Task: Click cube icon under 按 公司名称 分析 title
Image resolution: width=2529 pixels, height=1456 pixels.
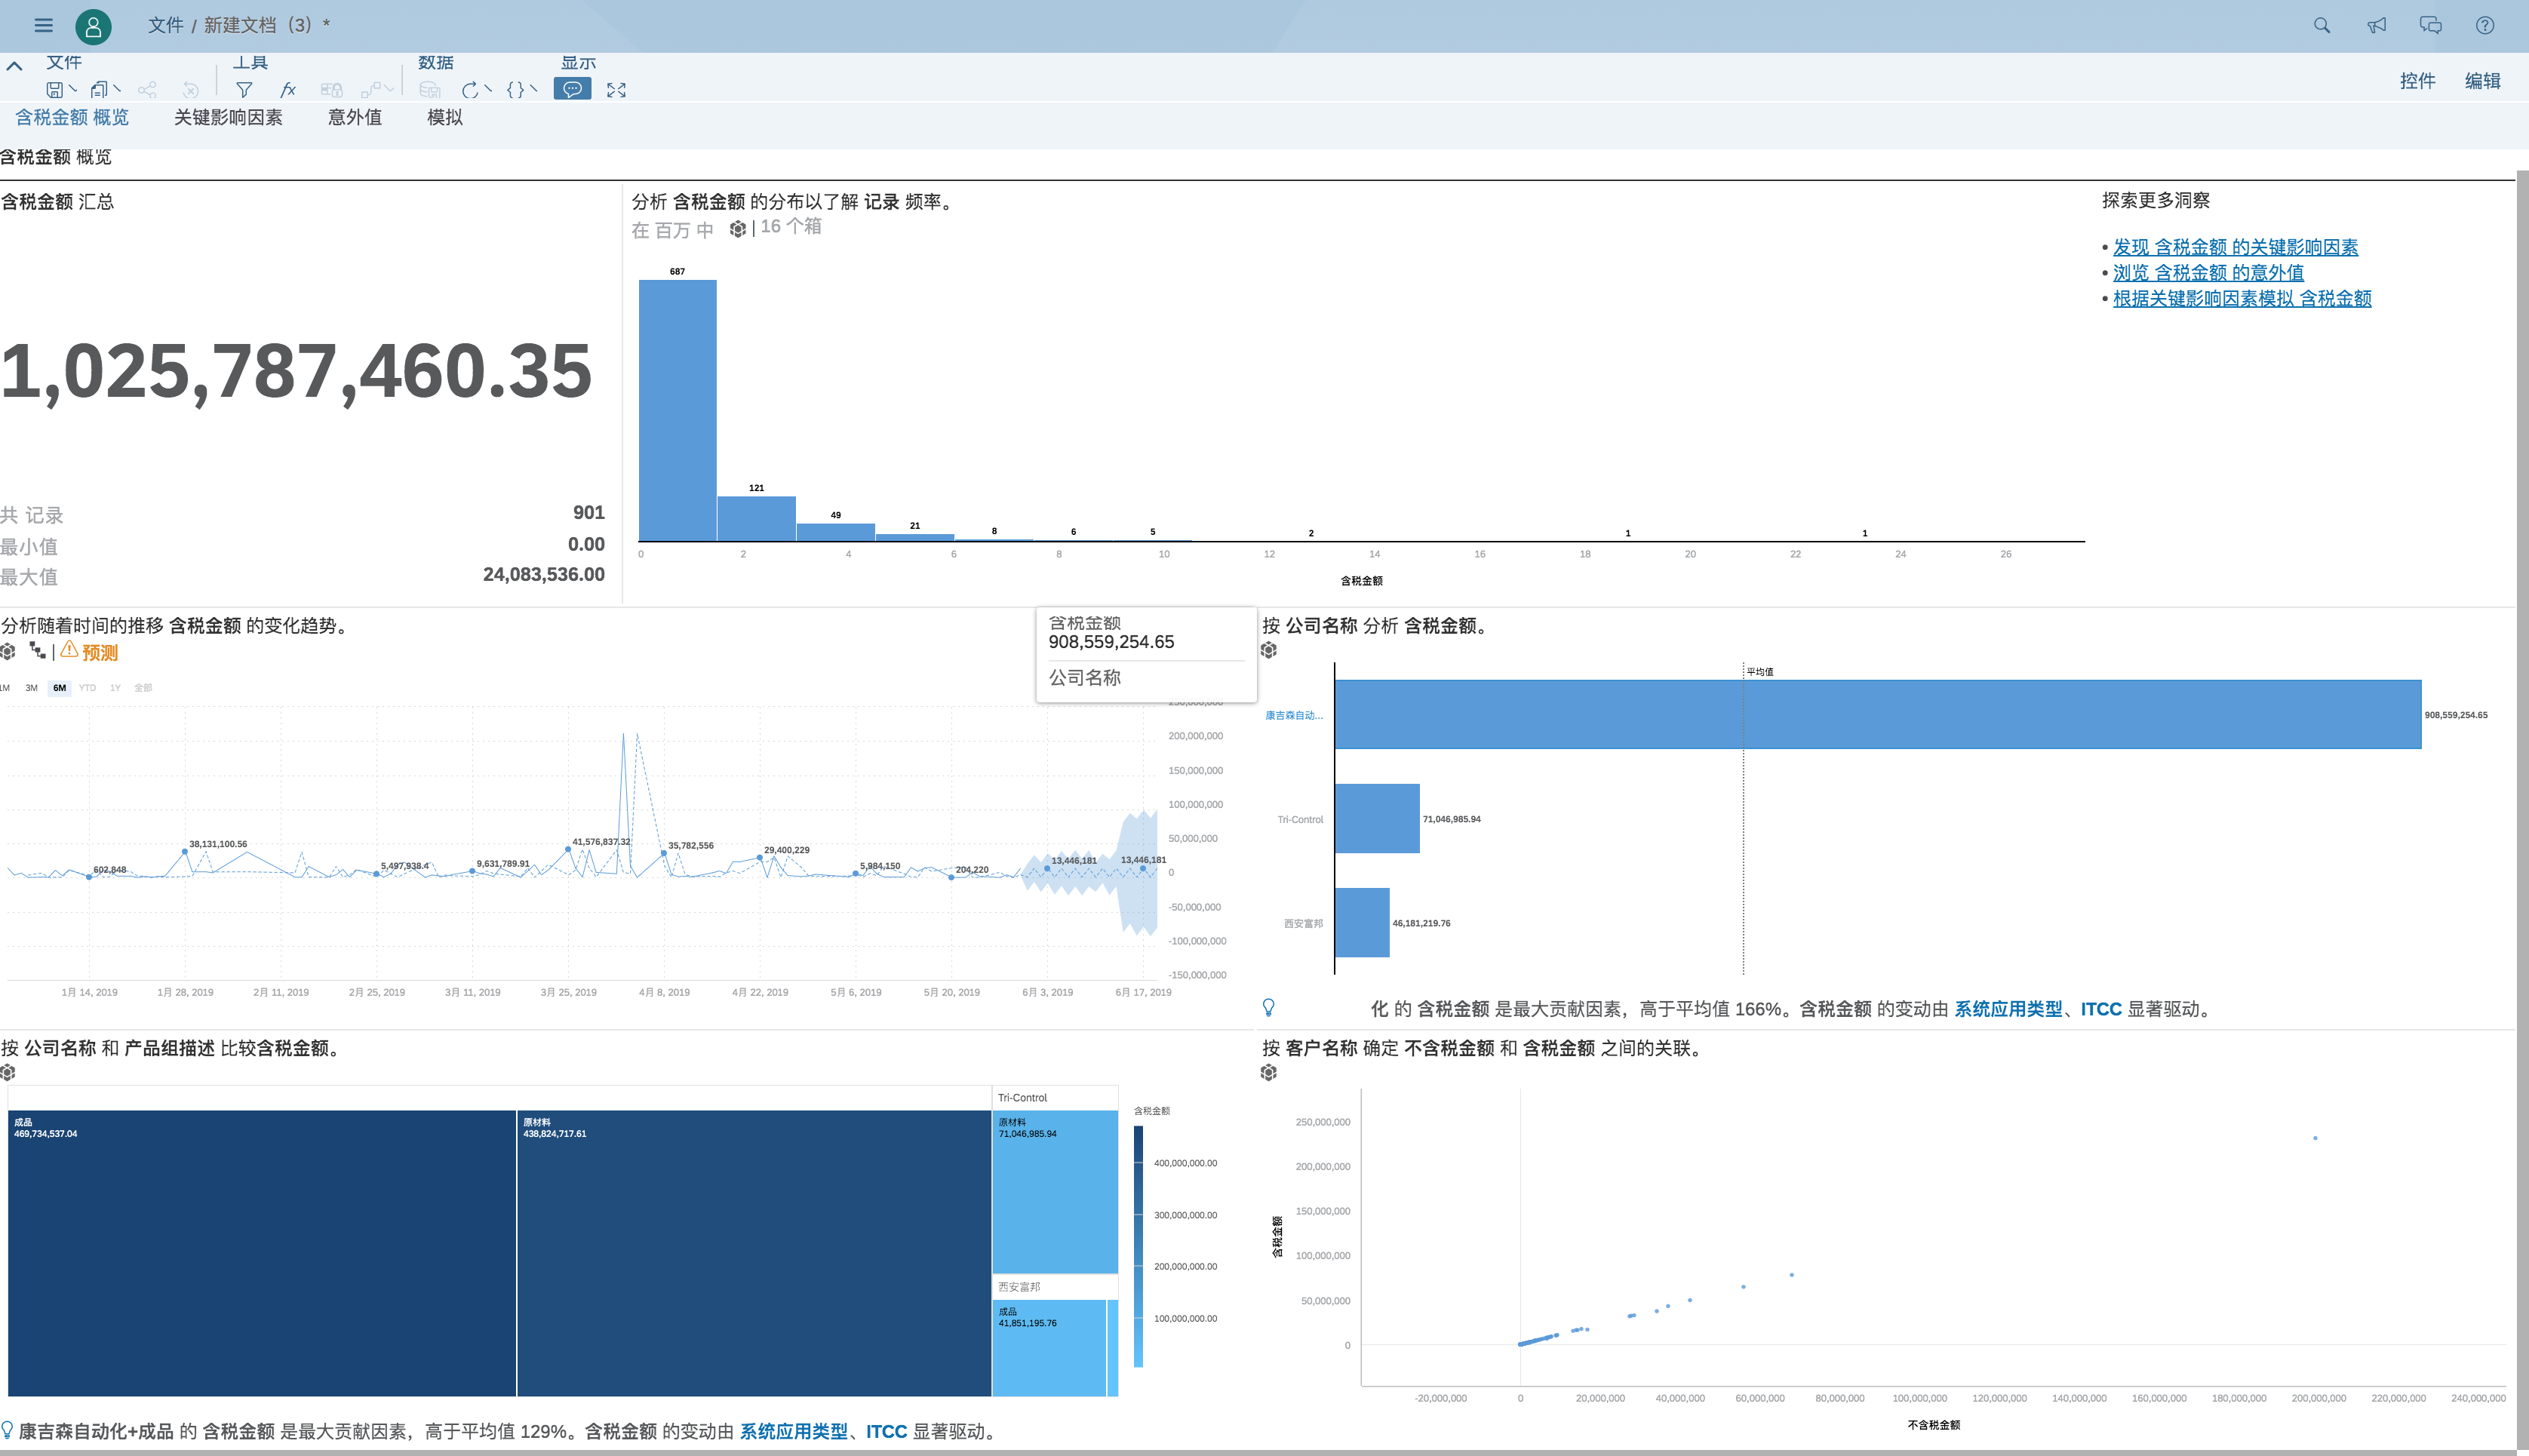Action: 1269,650
